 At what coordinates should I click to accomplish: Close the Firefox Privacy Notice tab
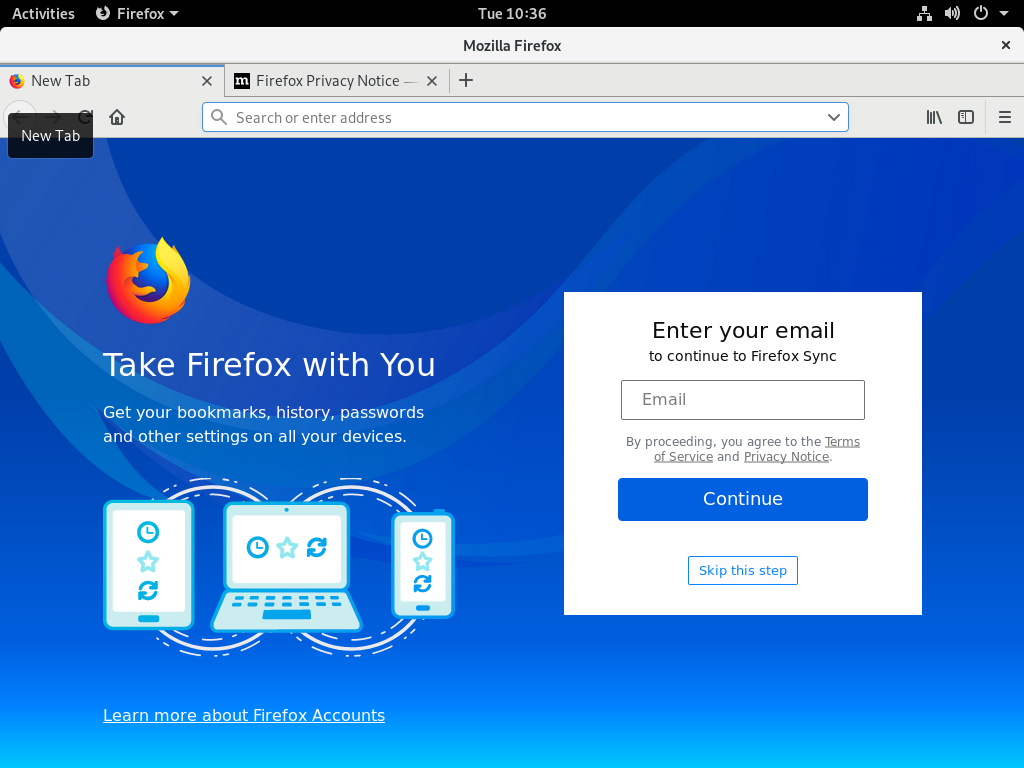pyautogui.click(x=432, y=81)
